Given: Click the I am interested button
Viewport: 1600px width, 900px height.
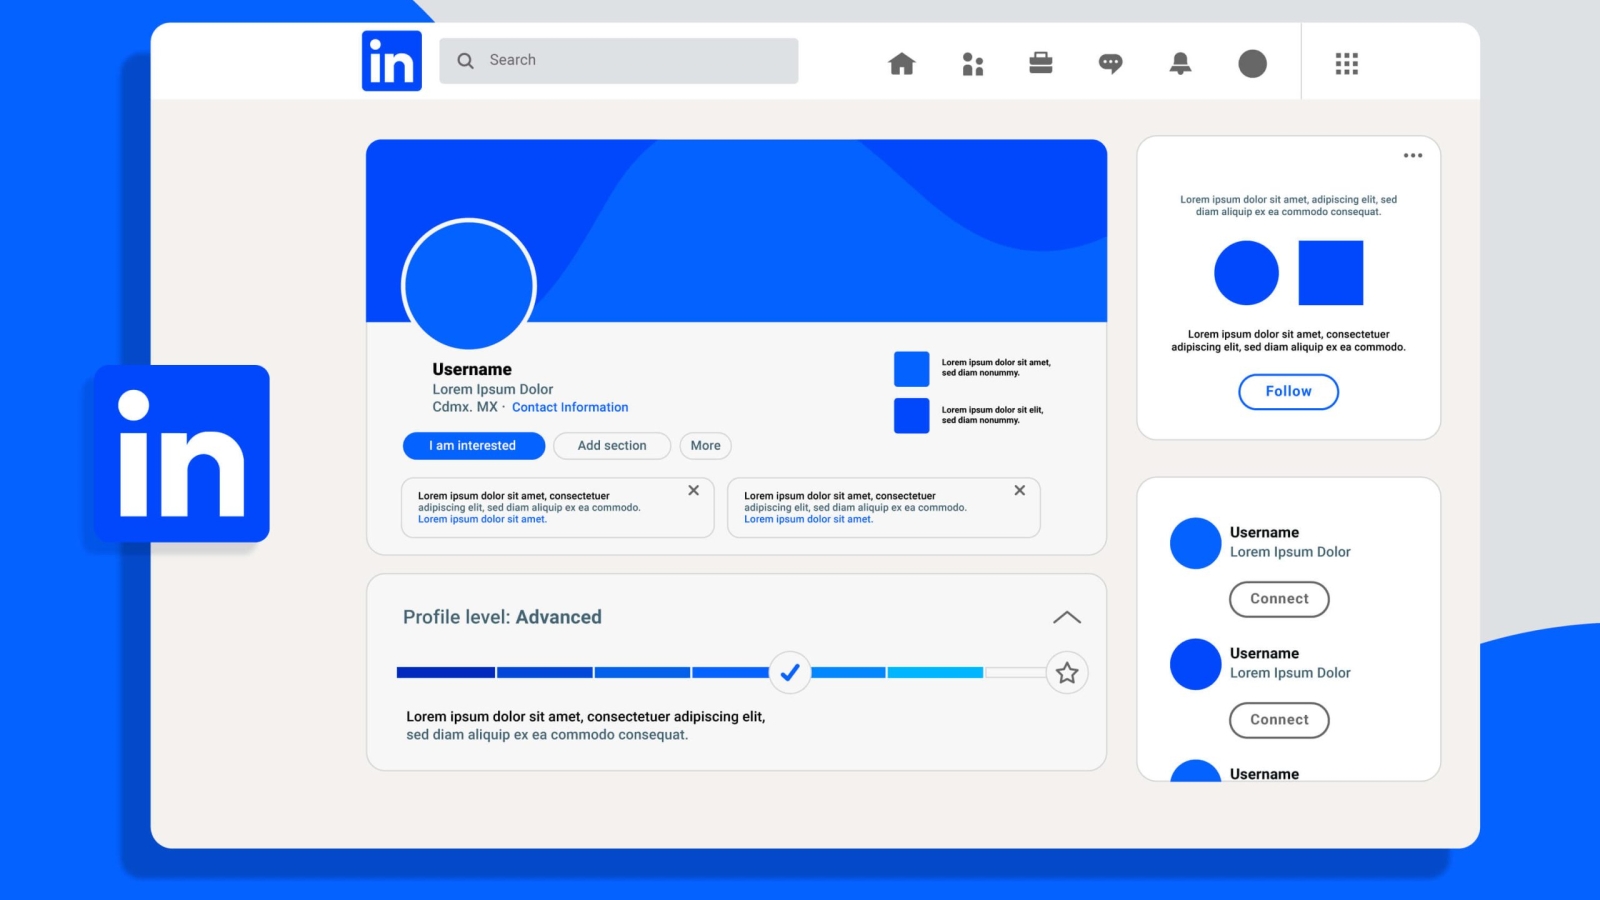Looking at the screenshot, I should pos(472,445).
